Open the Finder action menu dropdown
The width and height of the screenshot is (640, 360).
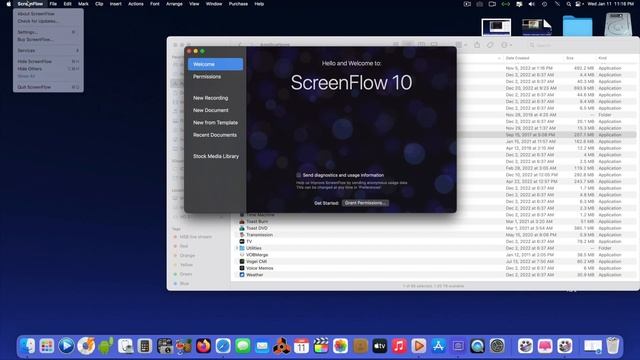506,45
